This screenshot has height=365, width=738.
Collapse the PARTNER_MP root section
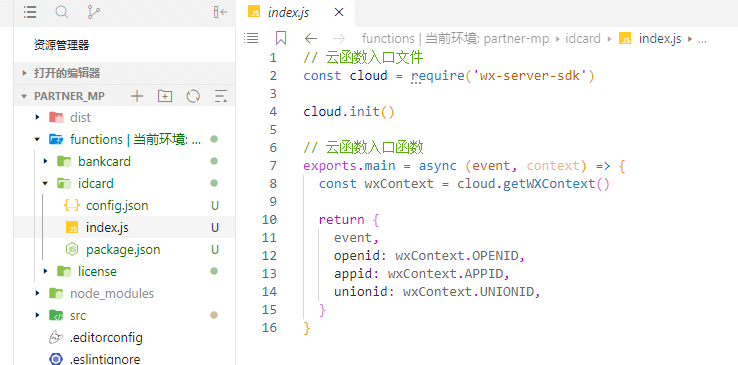pos(24,96)
